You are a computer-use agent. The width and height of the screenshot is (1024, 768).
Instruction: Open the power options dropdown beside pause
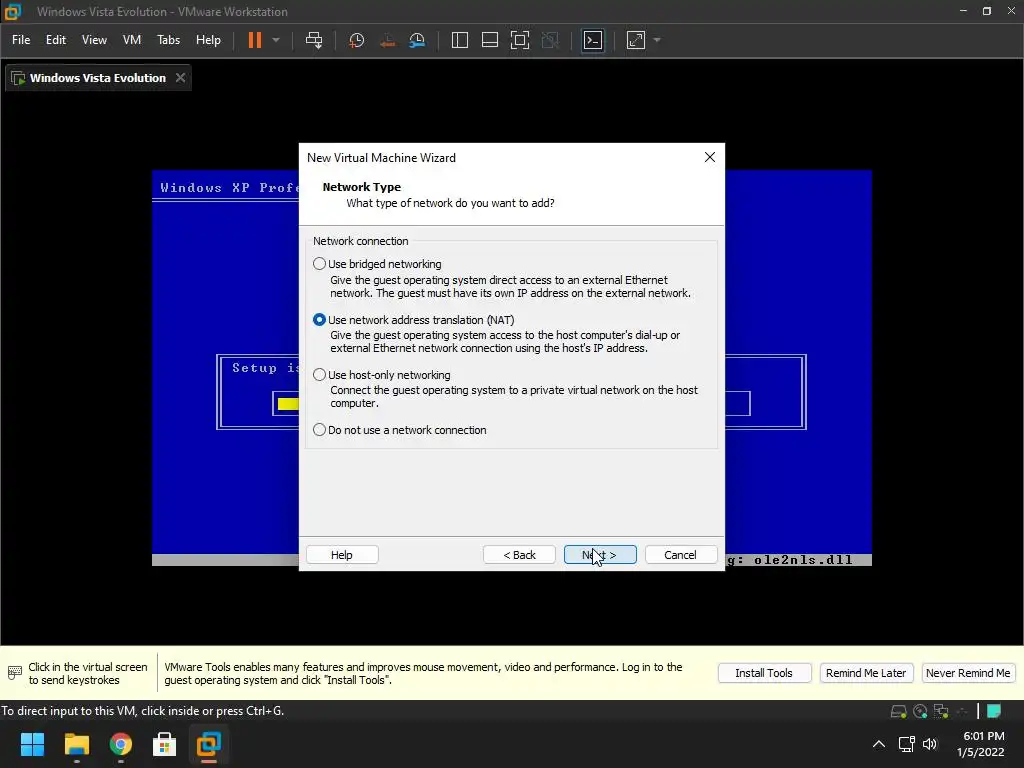(x=276, y=40)
